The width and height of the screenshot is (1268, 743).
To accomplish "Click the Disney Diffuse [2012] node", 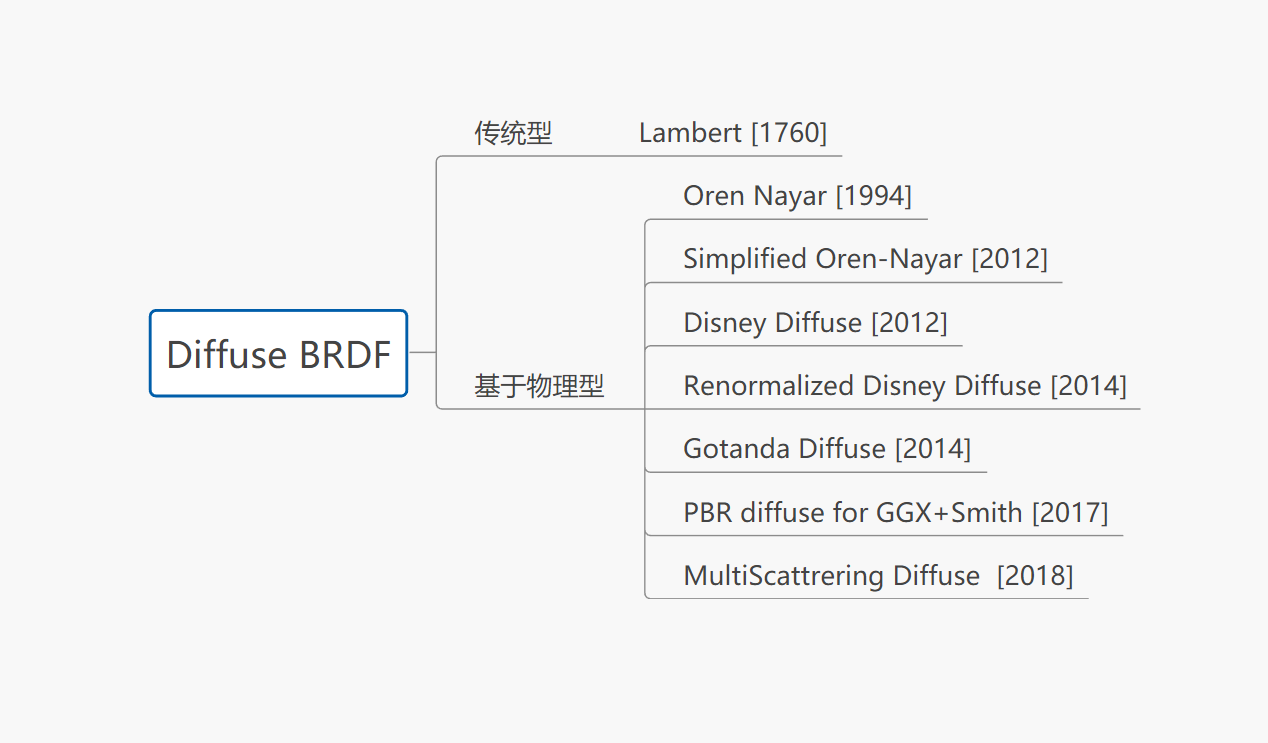I will coord(815,323).
